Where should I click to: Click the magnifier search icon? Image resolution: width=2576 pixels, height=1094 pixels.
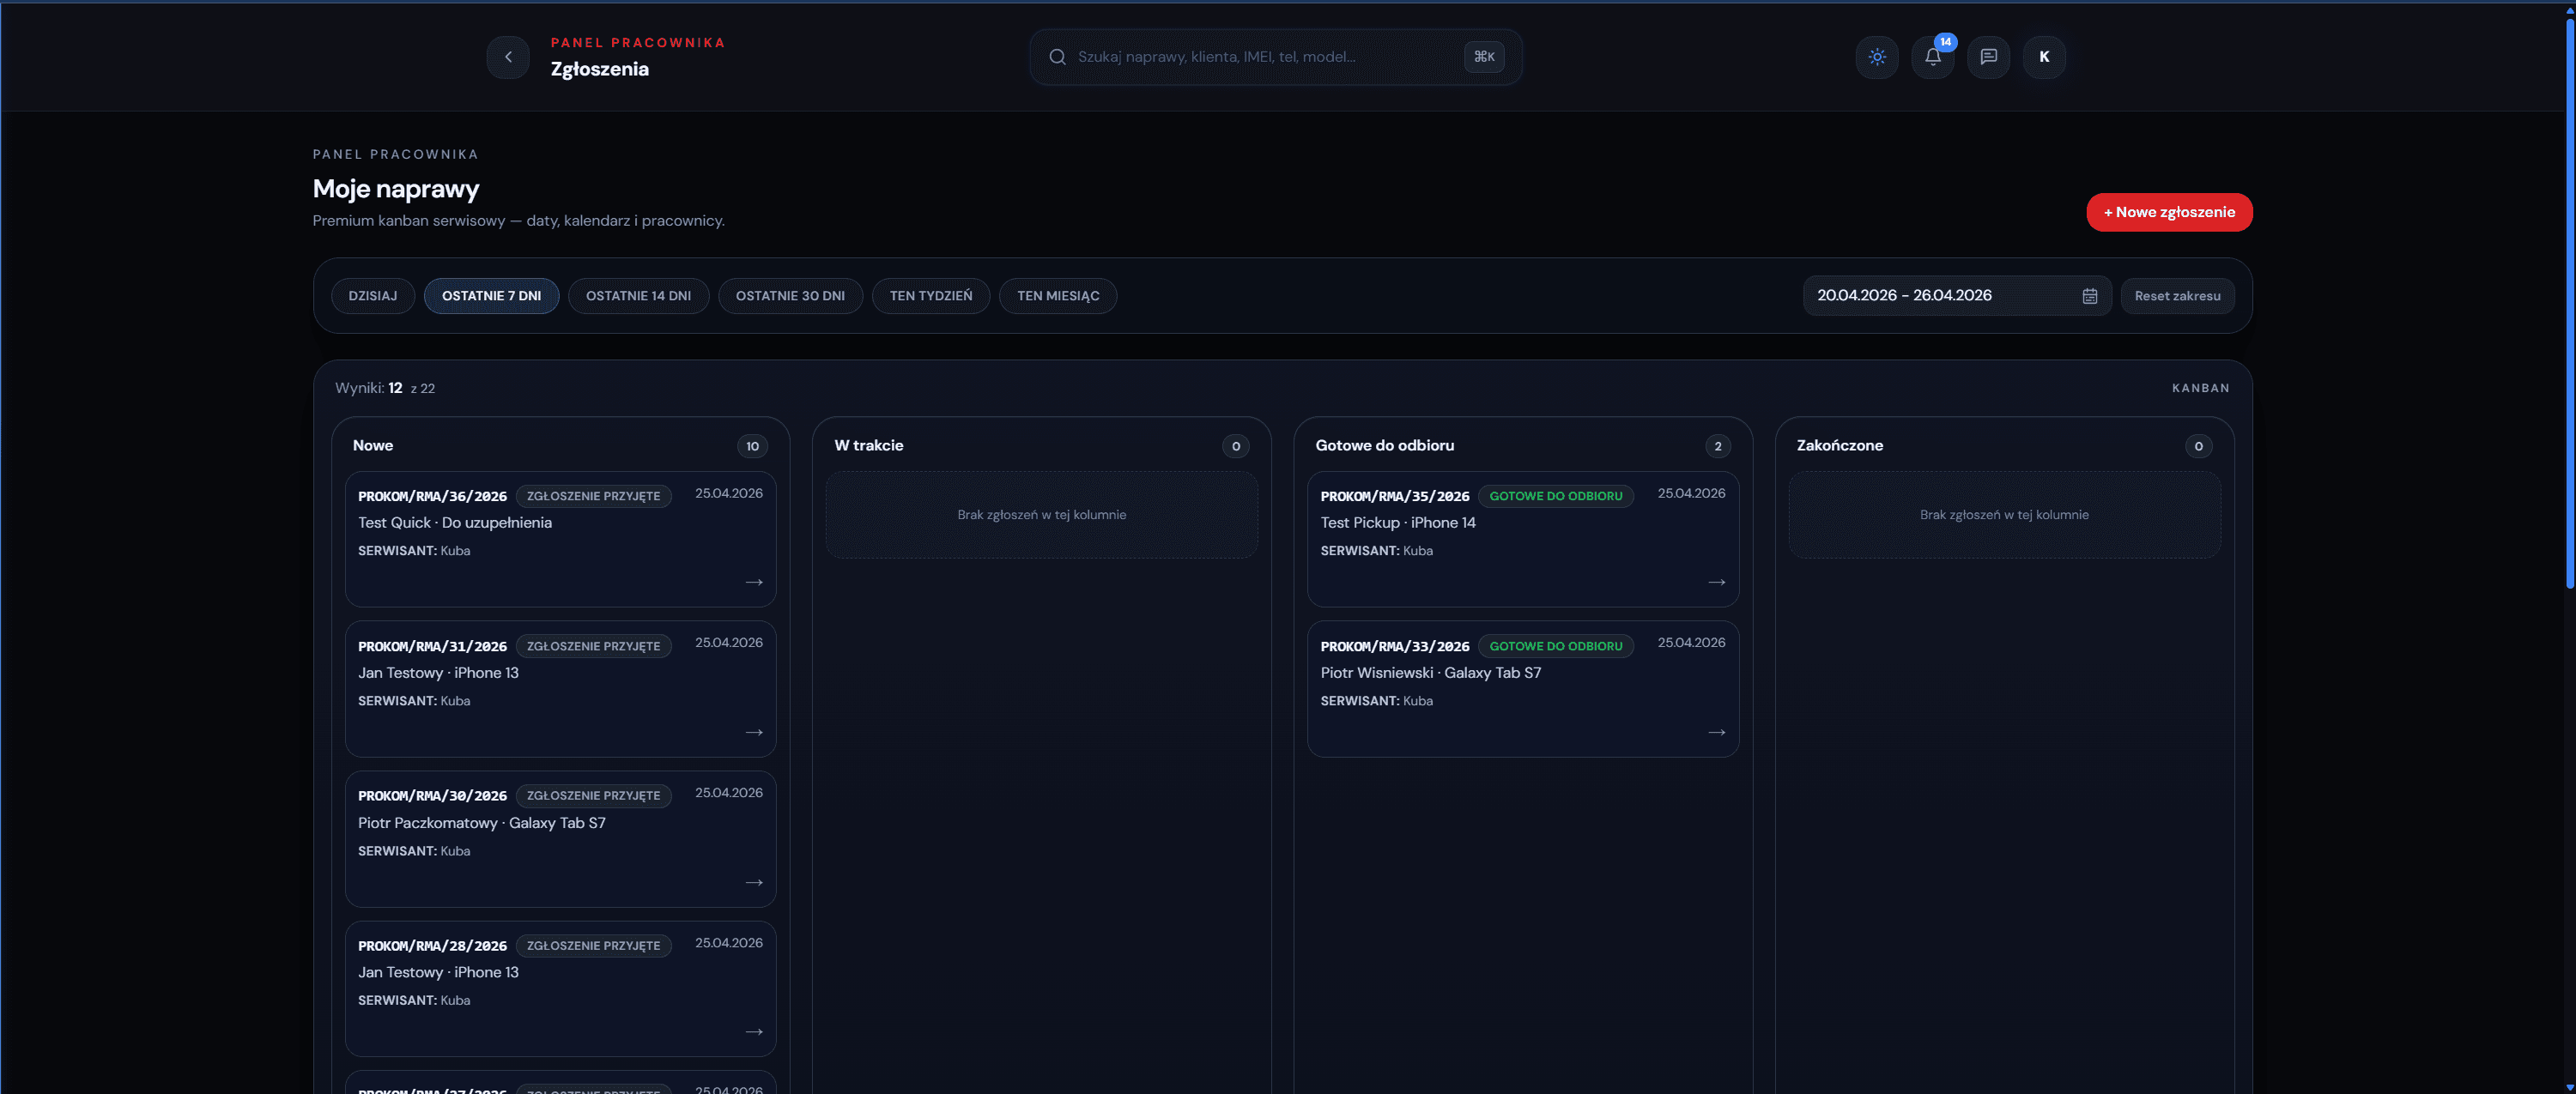[x=1057, y=57]
